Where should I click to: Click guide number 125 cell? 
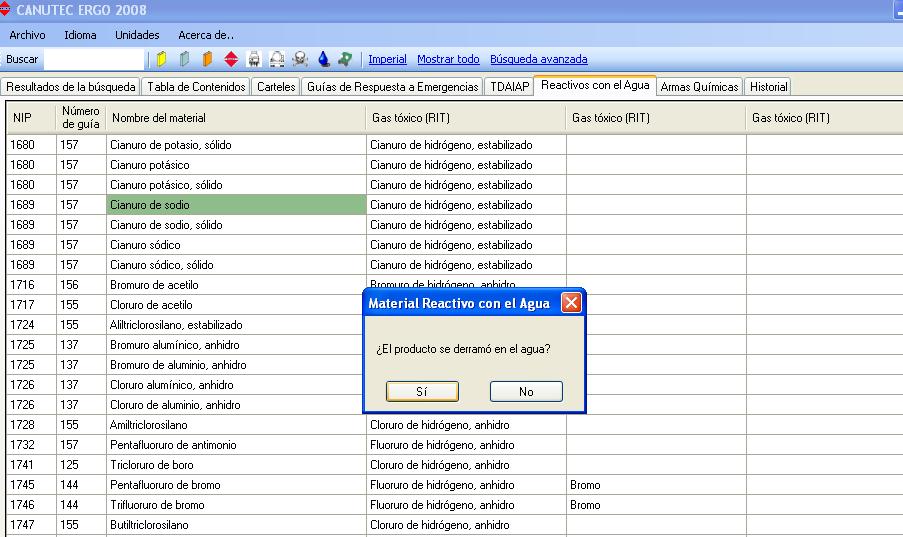[x=81, y=464]
